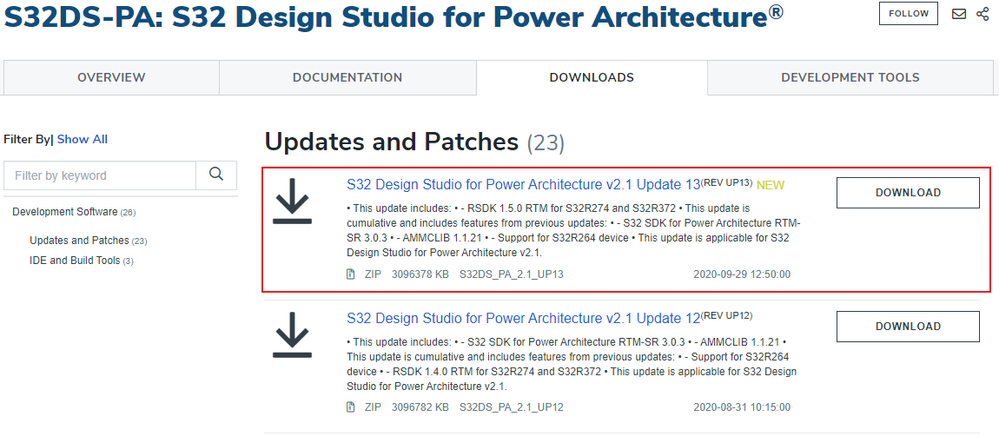Select IDE and Build Tools filter

pos(82,260)
